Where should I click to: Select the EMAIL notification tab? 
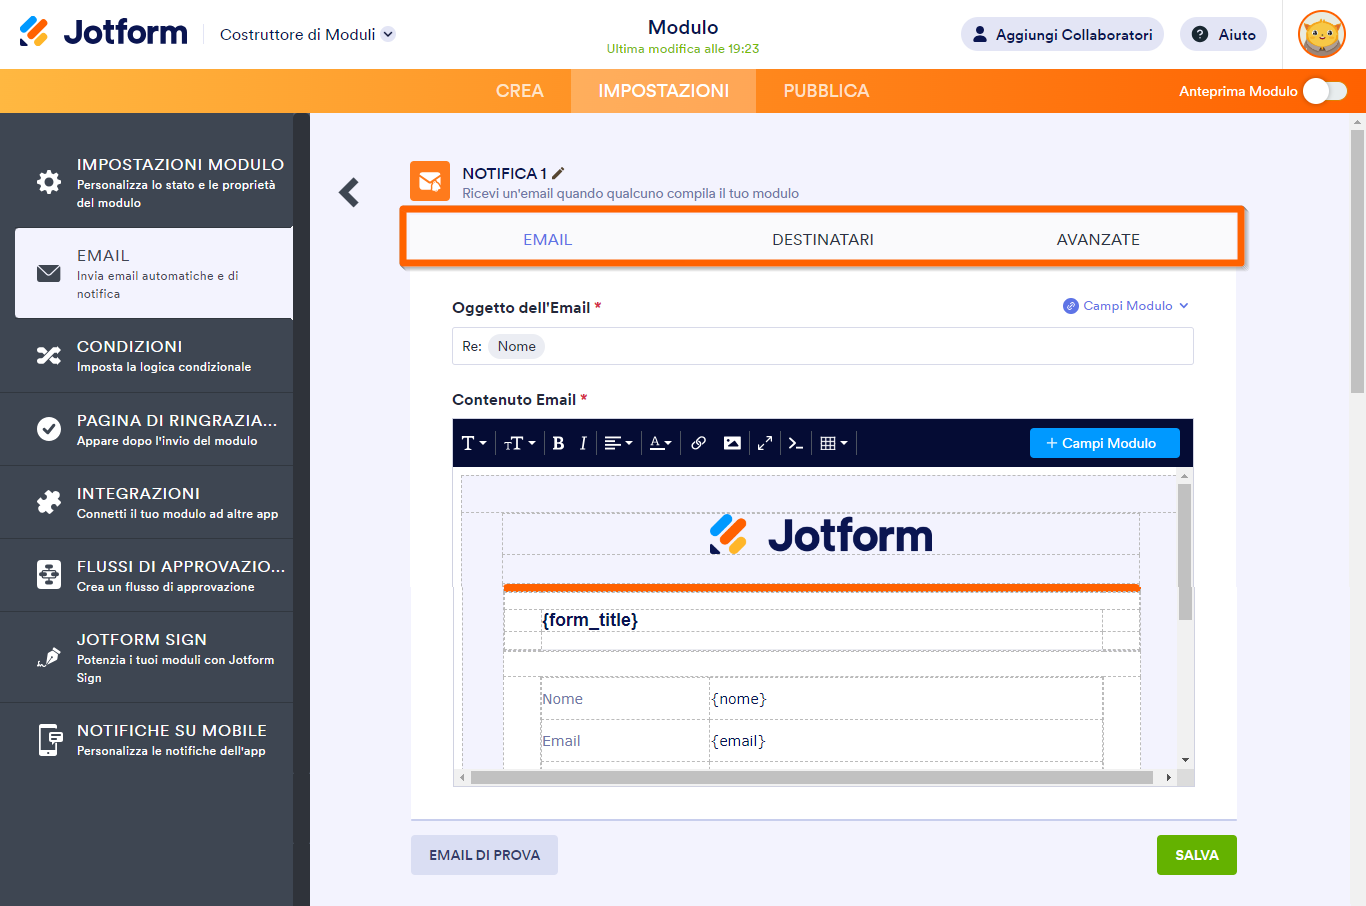(547, 240)
